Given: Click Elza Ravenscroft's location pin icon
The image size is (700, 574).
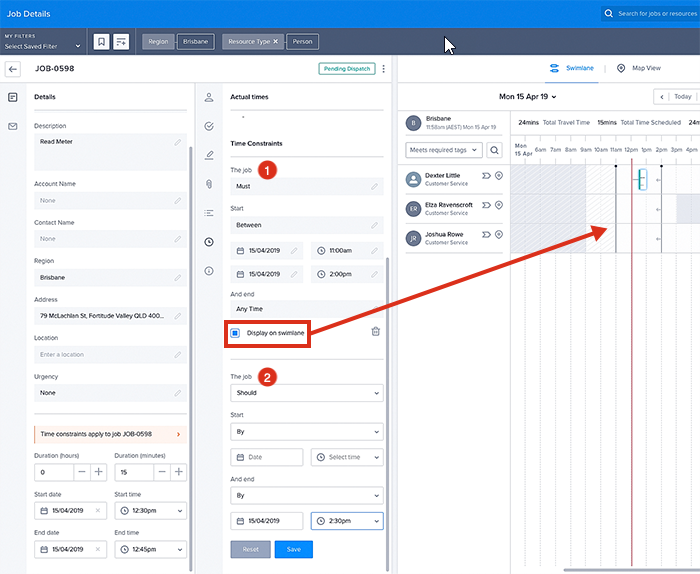Looking at the screenshot, I should tap(499, 205).
